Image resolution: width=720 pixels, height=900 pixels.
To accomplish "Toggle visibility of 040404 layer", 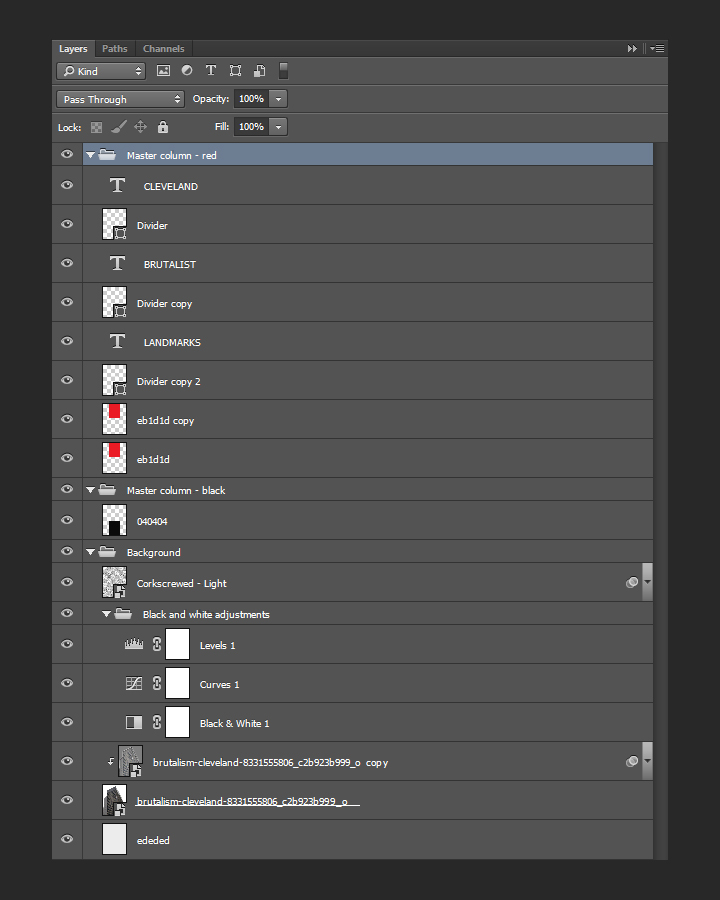I will click(x=67, y=521).
